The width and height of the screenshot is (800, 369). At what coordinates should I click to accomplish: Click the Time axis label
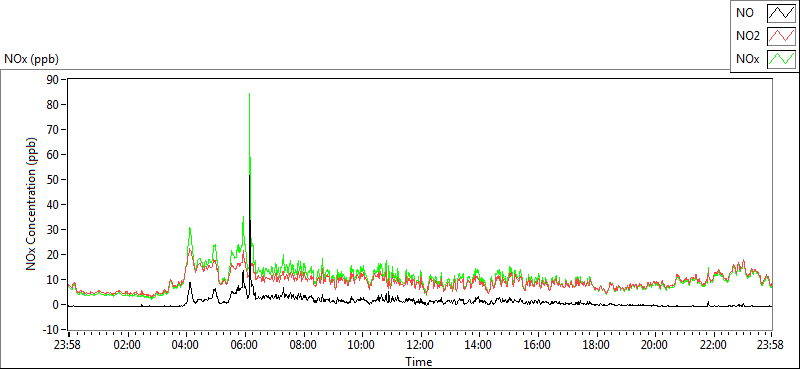pyautogui.click(x=419, y=362)
